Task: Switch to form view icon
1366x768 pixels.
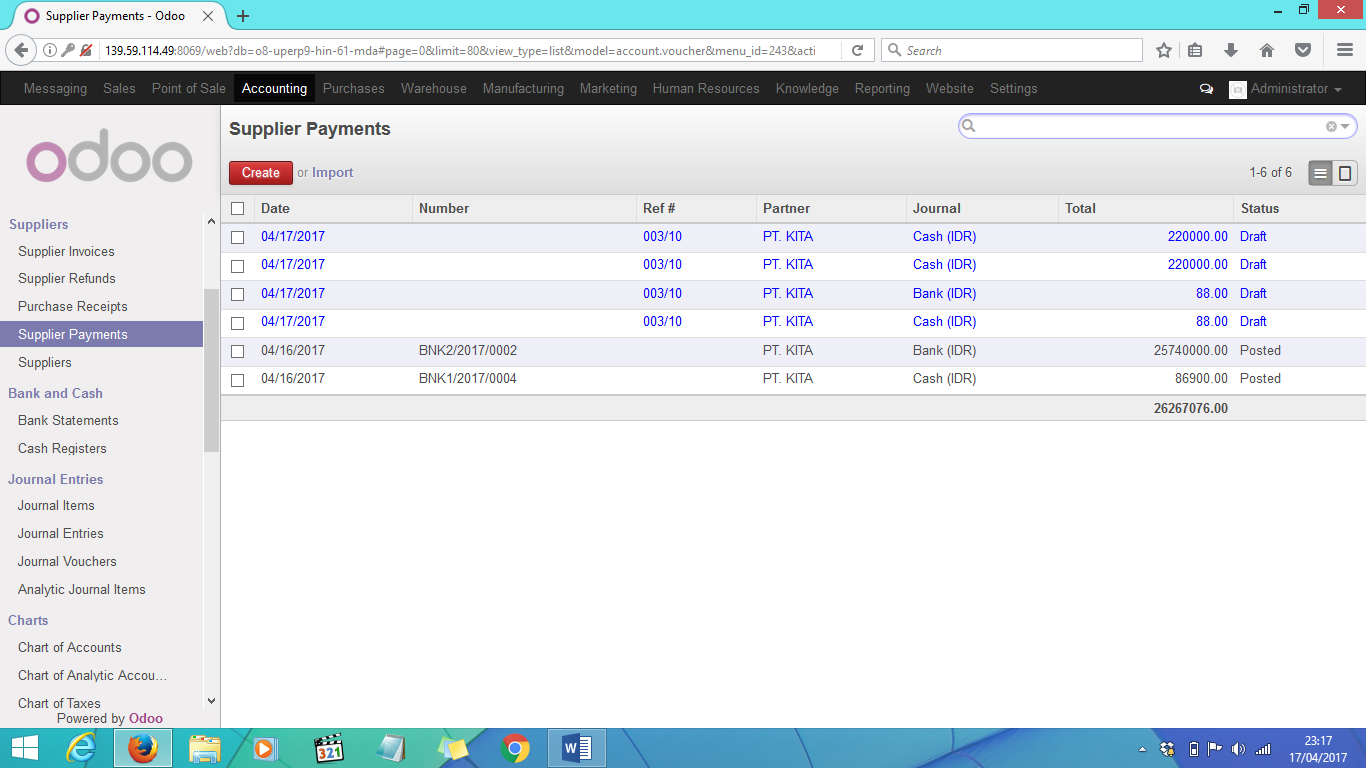Action: point(1345,173)
